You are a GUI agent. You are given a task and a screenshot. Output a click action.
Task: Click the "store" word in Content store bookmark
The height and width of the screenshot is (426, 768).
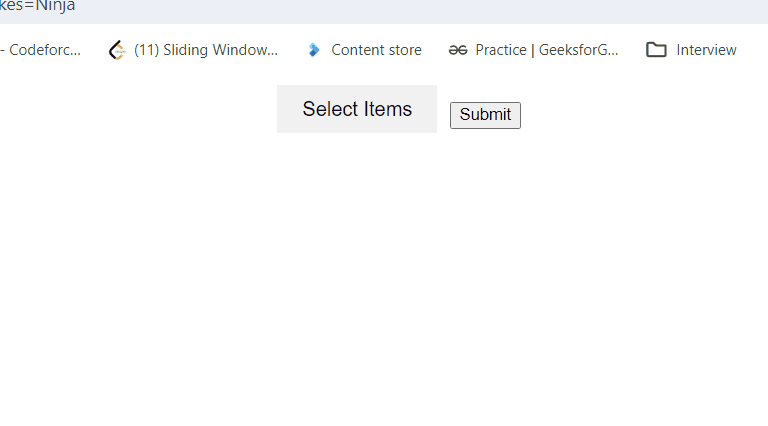coord(403,50)
